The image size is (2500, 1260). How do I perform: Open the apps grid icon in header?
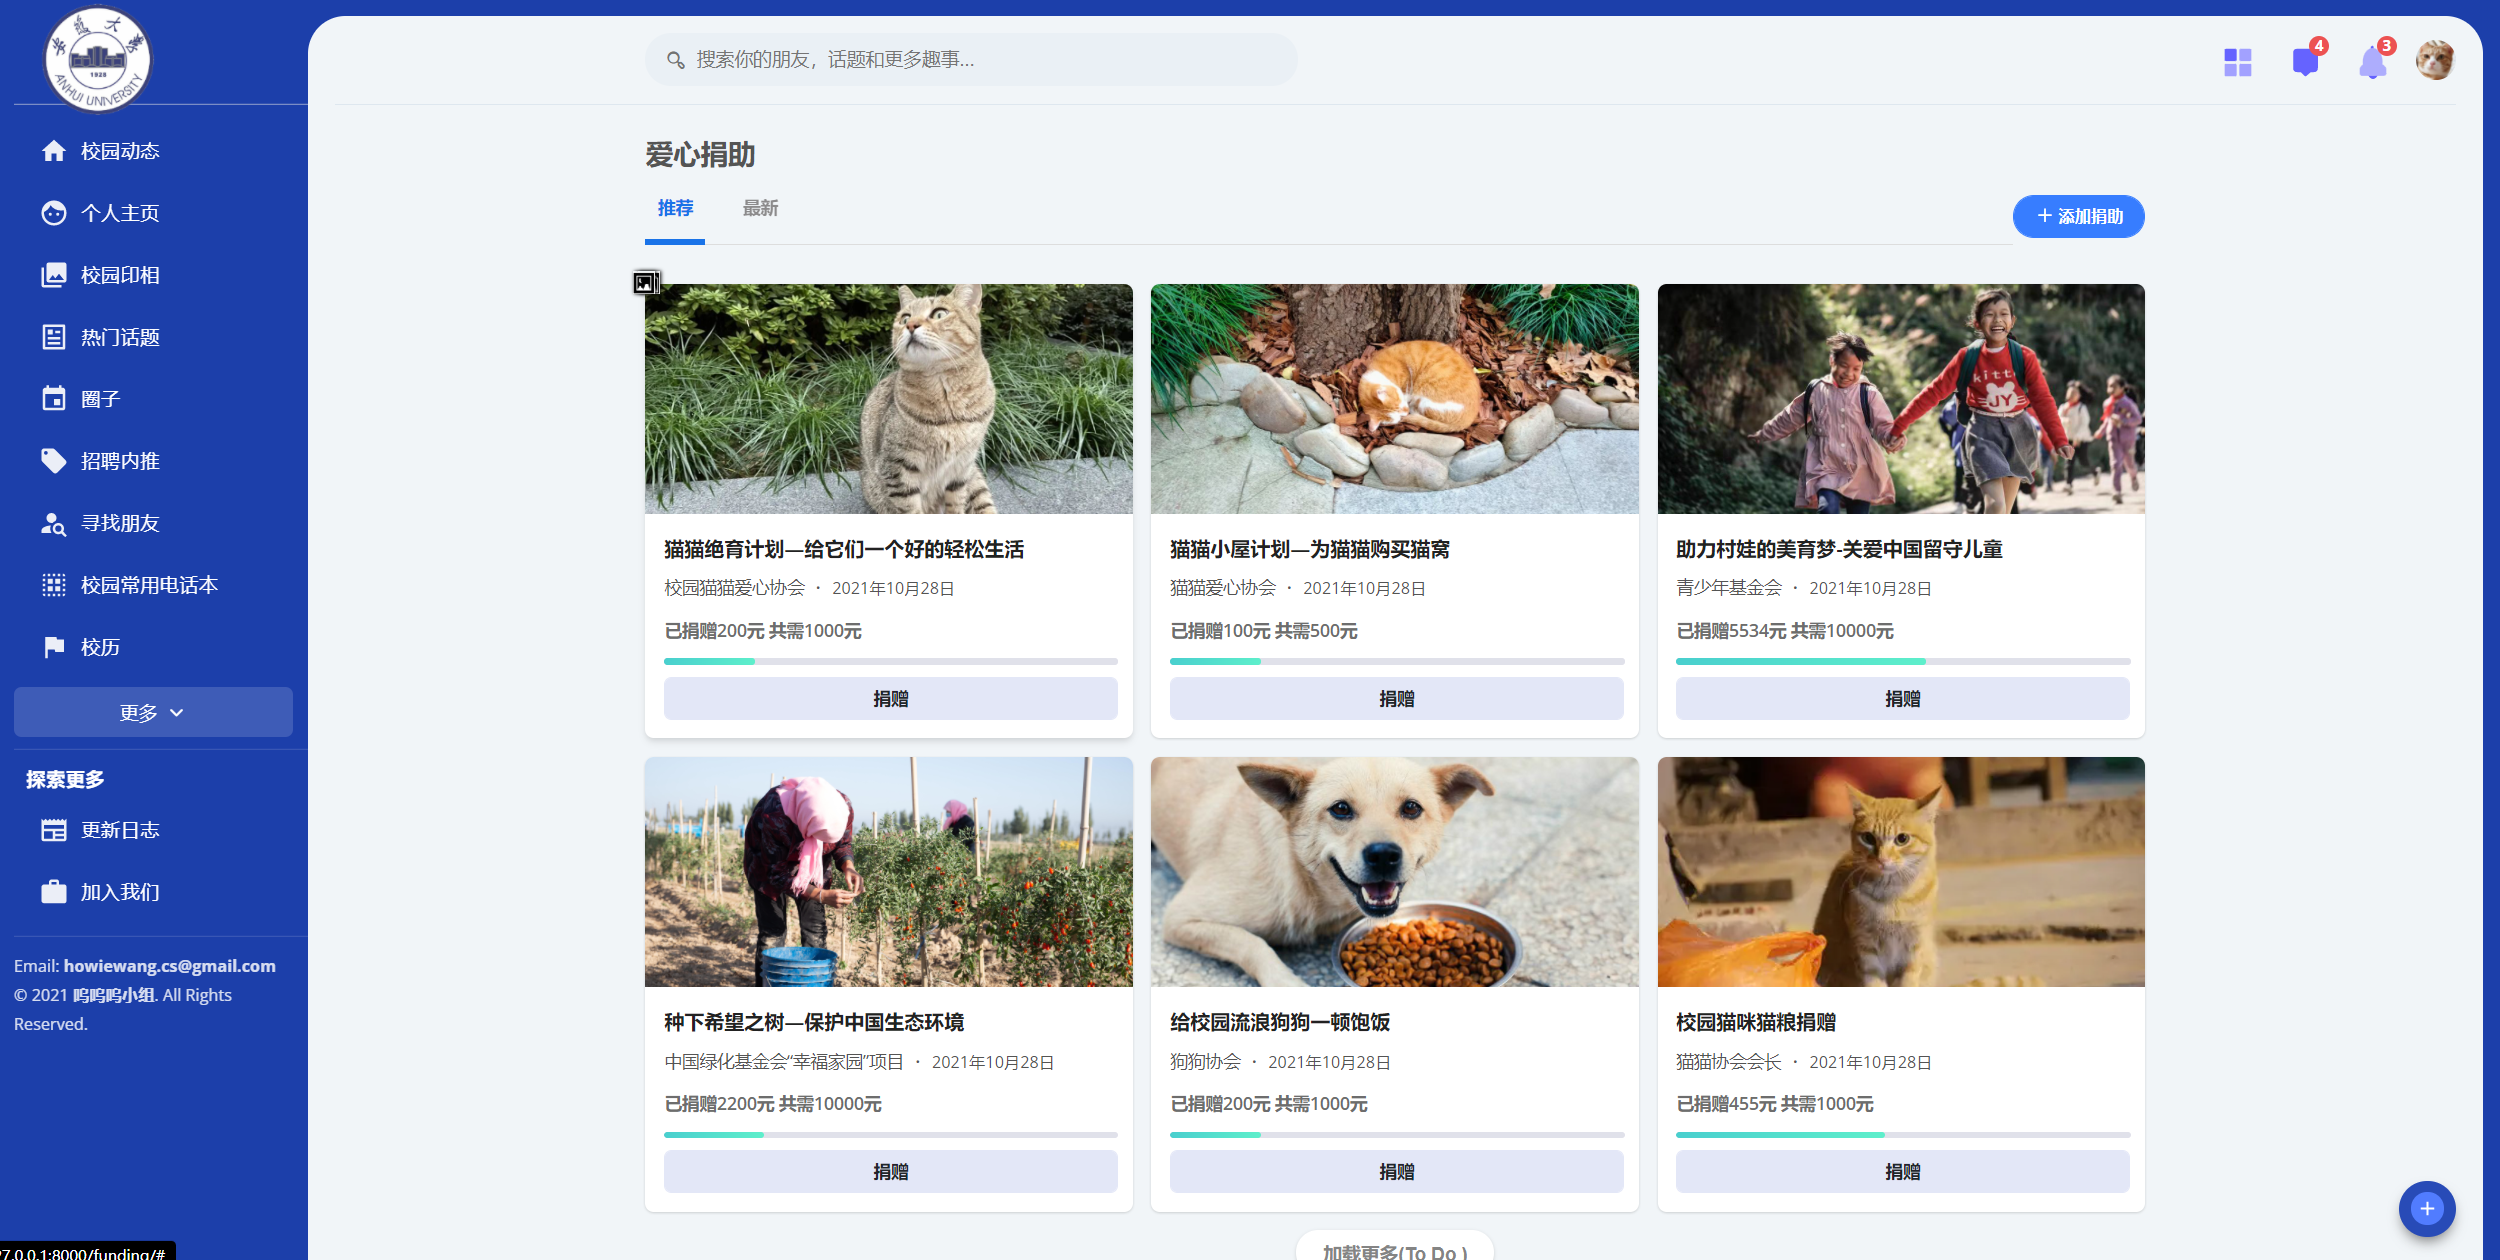pyautogui.click(x=2237, y=62)
